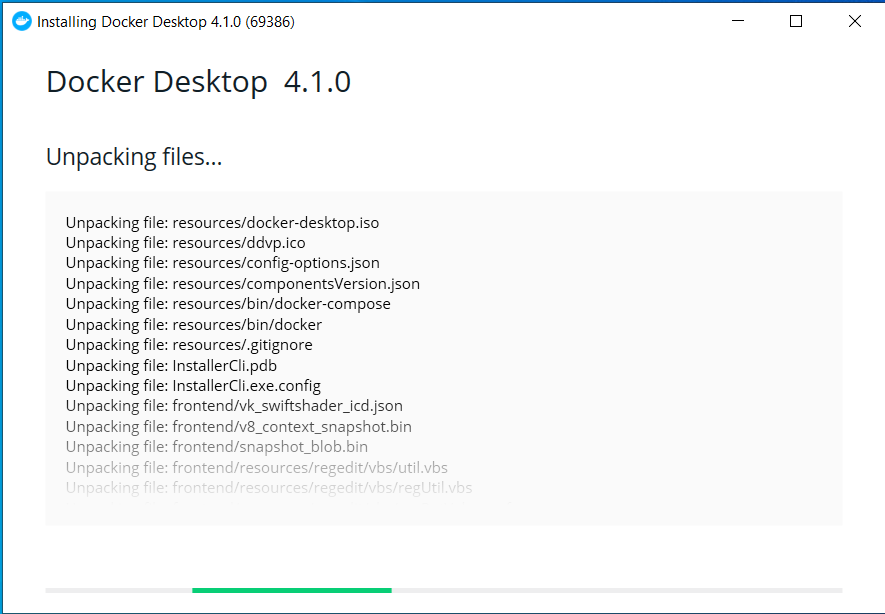
Task: Click the ddvp.ico unpacking line
Action: pos(185,243)
